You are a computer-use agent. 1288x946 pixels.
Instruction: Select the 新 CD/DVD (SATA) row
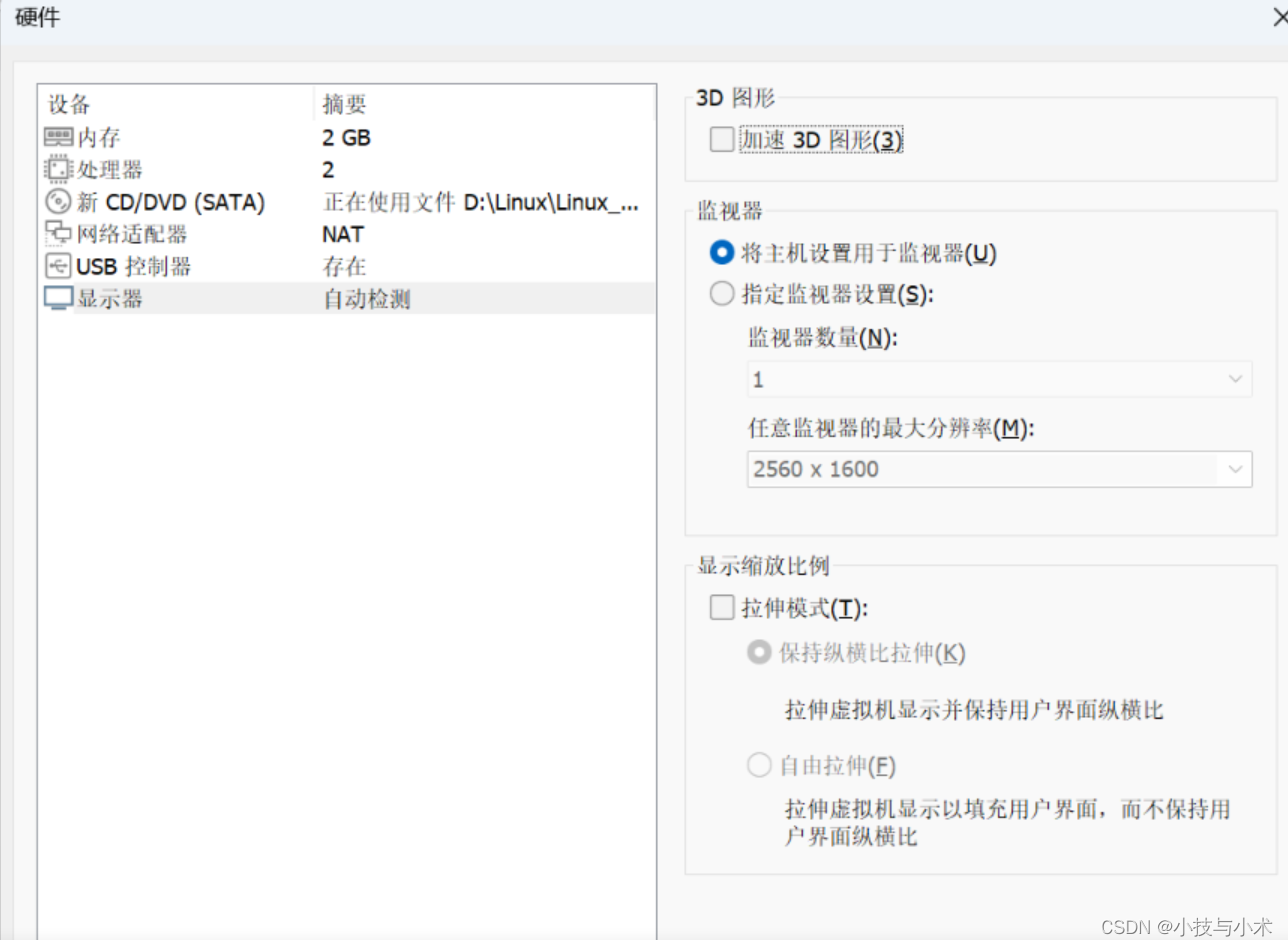pos(346,202)
